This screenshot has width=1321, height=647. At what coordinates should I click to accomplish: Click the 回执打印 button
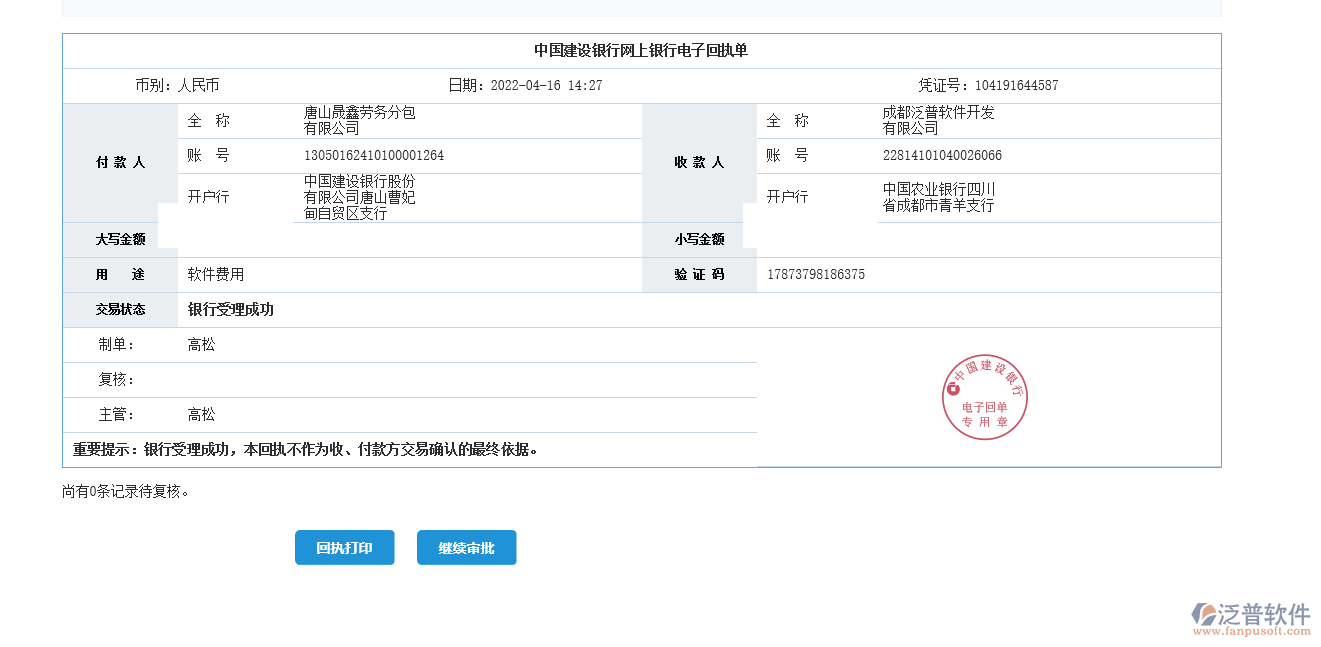[344, 547]
